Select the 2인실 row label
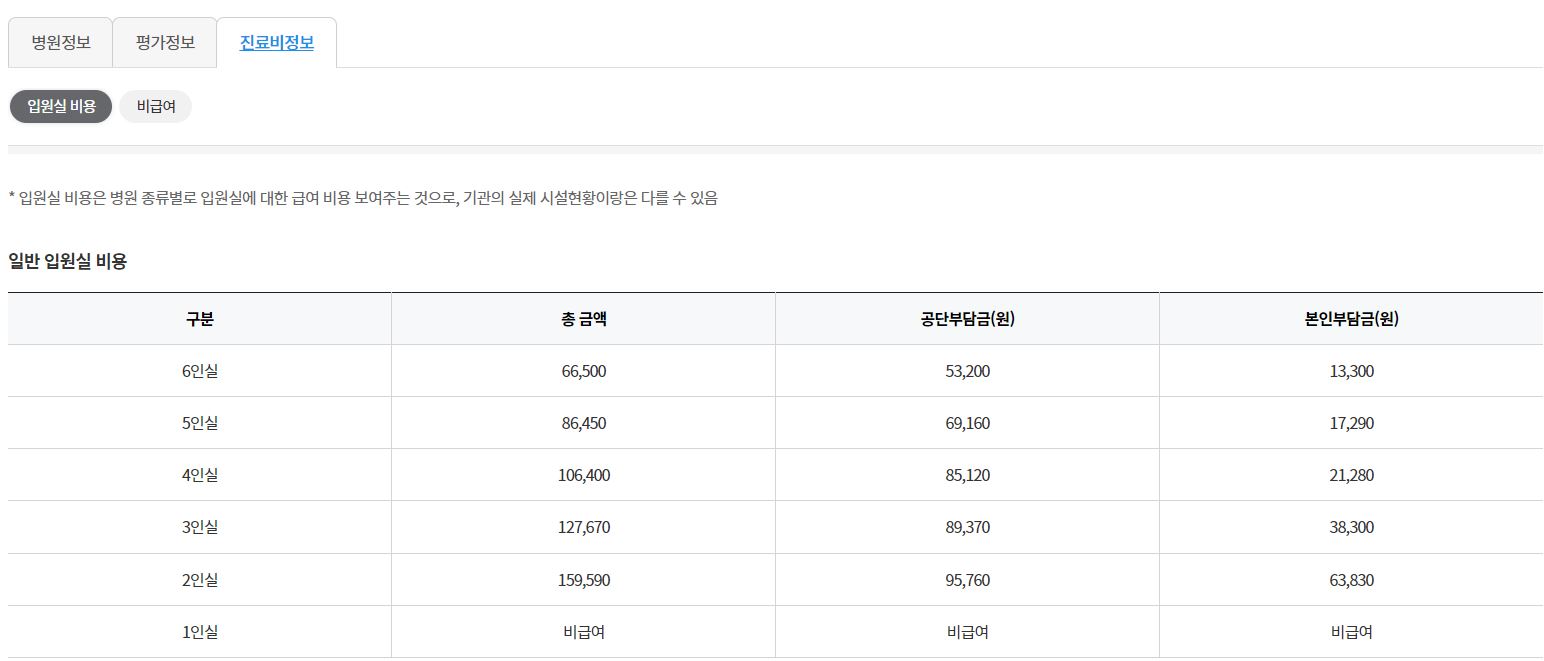 pos(198,580)
